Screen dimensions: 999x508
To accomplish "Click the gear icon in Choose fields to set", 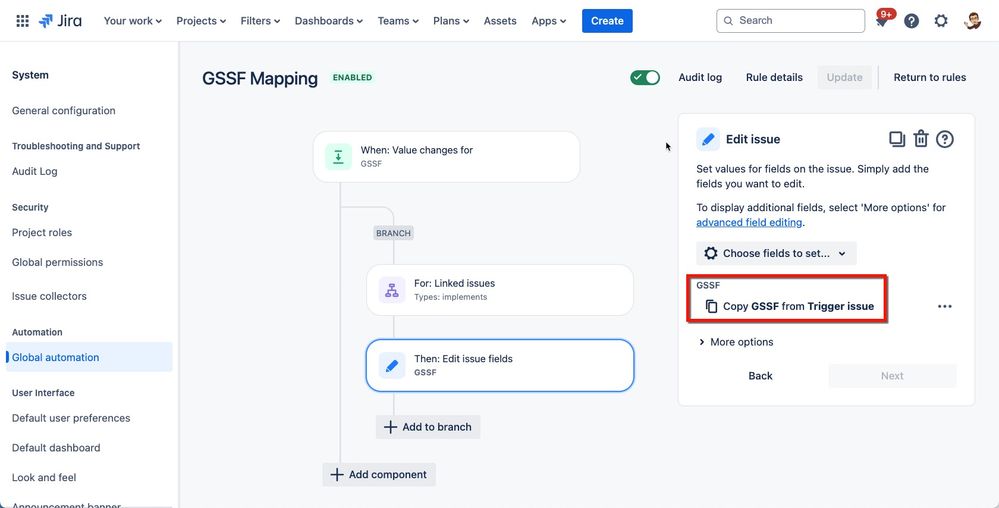I will tap(710, 254).
